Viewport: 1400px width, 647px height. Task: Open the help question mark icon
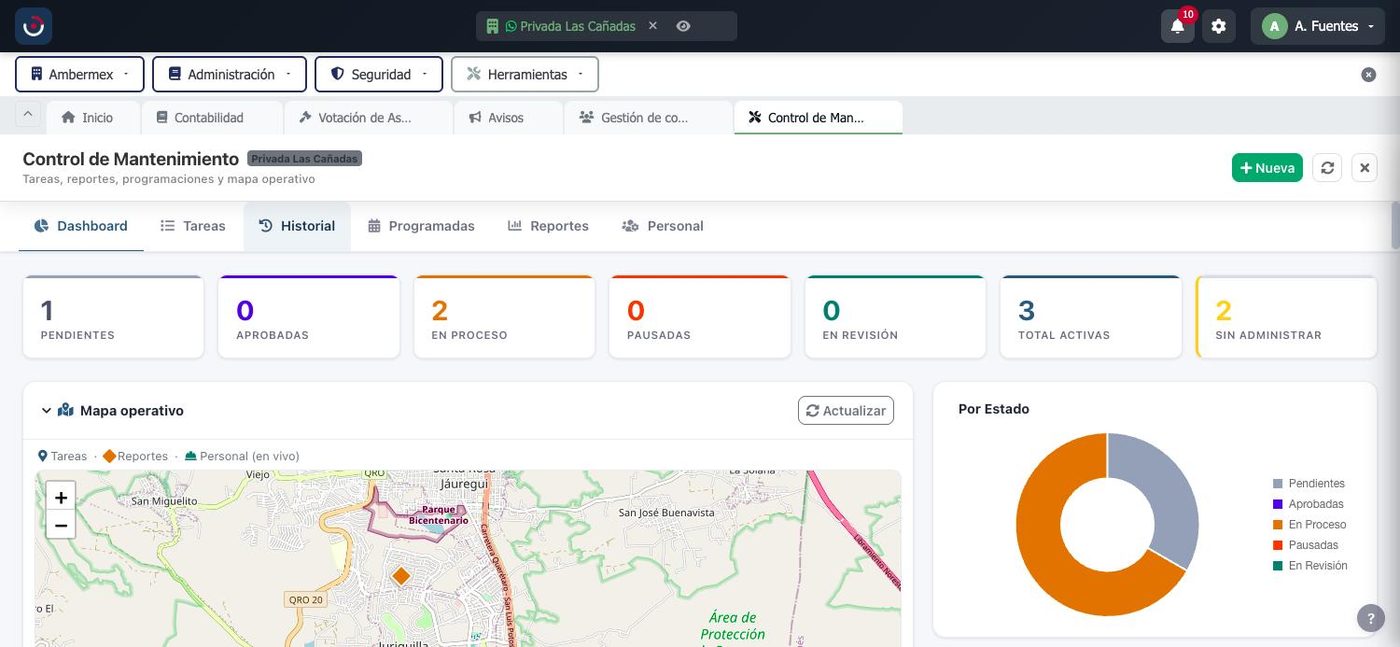(1370, 618)
